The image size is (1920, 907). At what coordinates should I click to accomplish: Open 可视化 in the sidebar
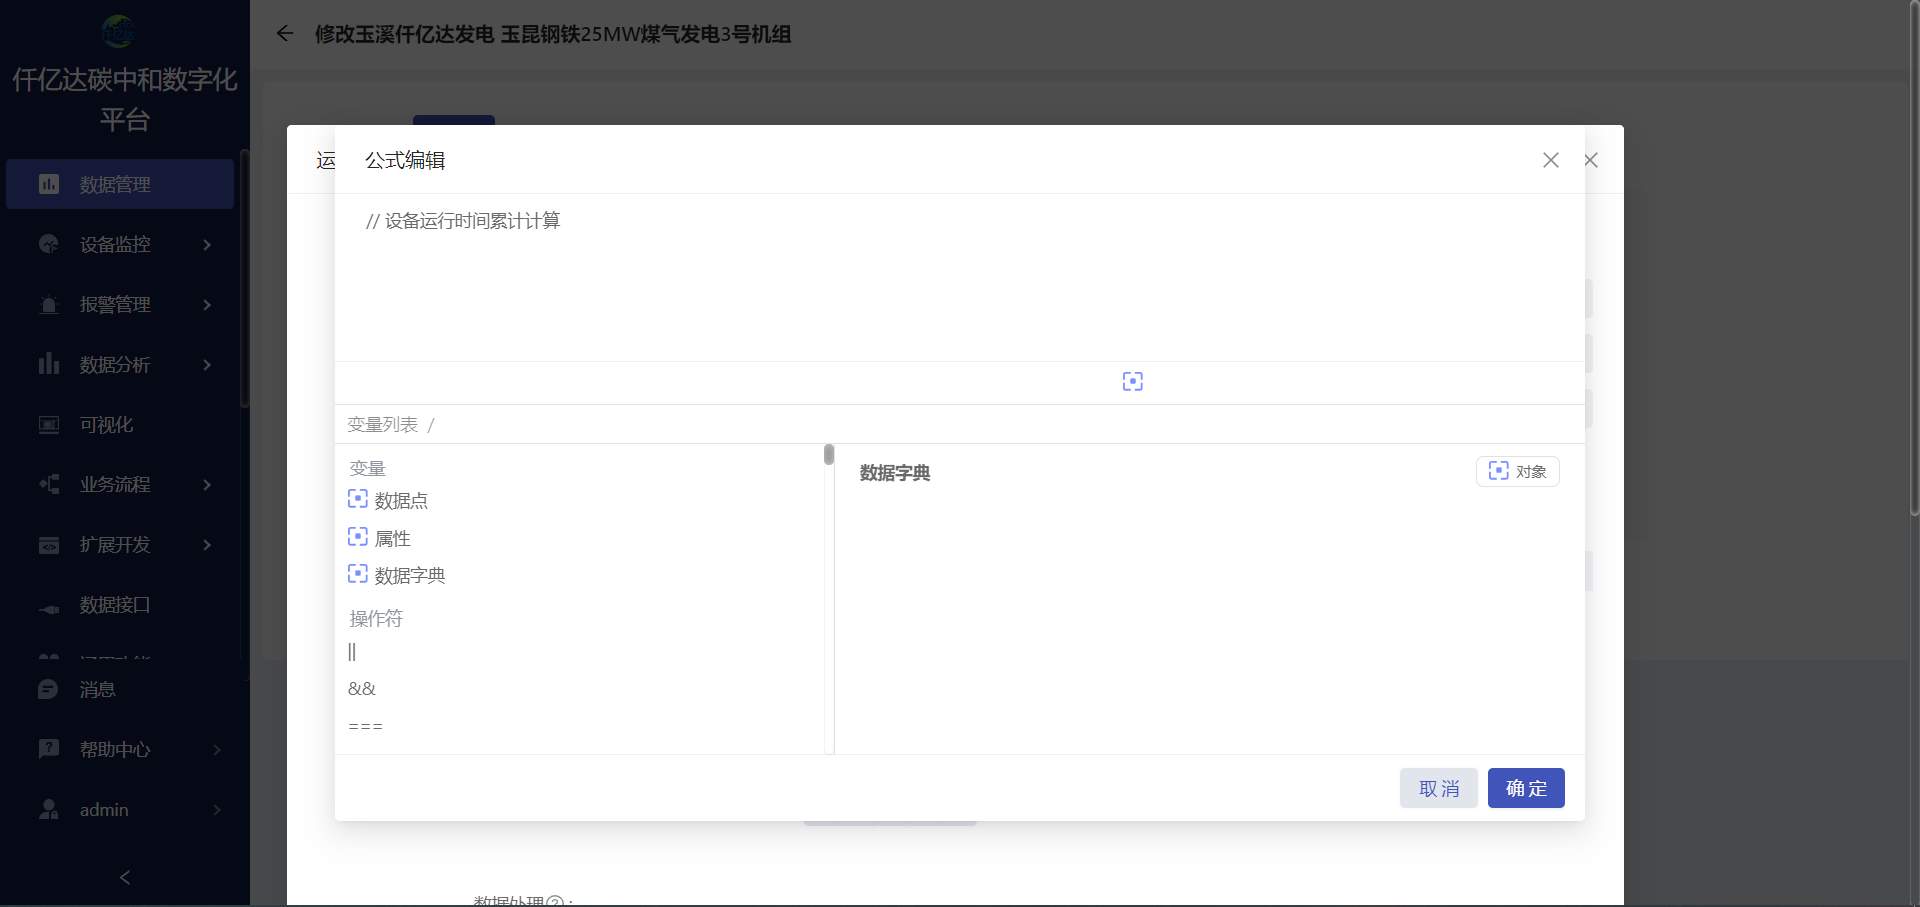pos(120,424)
